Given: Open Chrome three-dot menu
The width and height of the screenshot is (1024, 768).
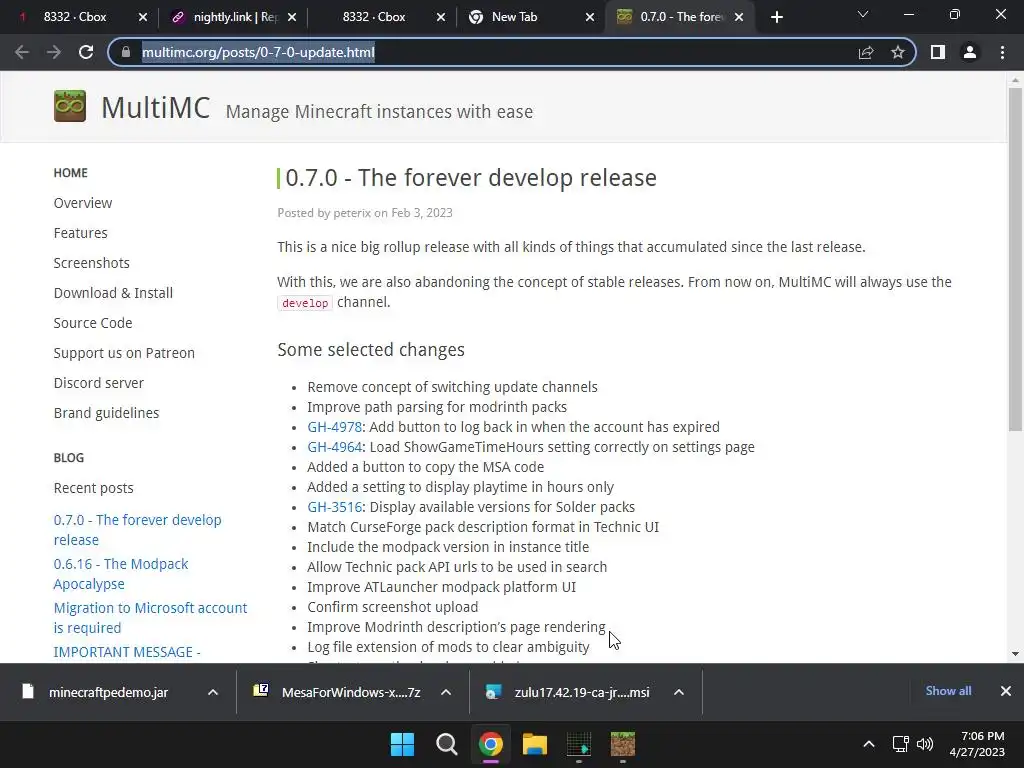Looking at the screenshot, I should click(1002, 52).
